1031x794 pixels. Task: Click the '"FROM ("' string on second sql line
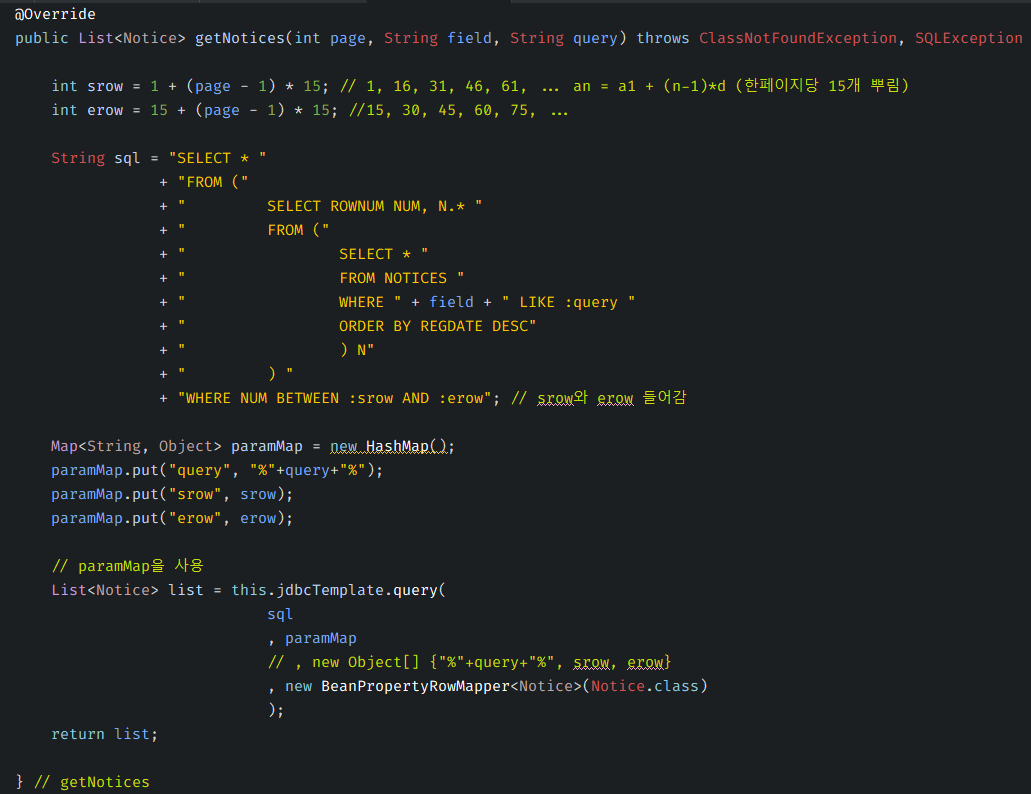tap(213, 182)
